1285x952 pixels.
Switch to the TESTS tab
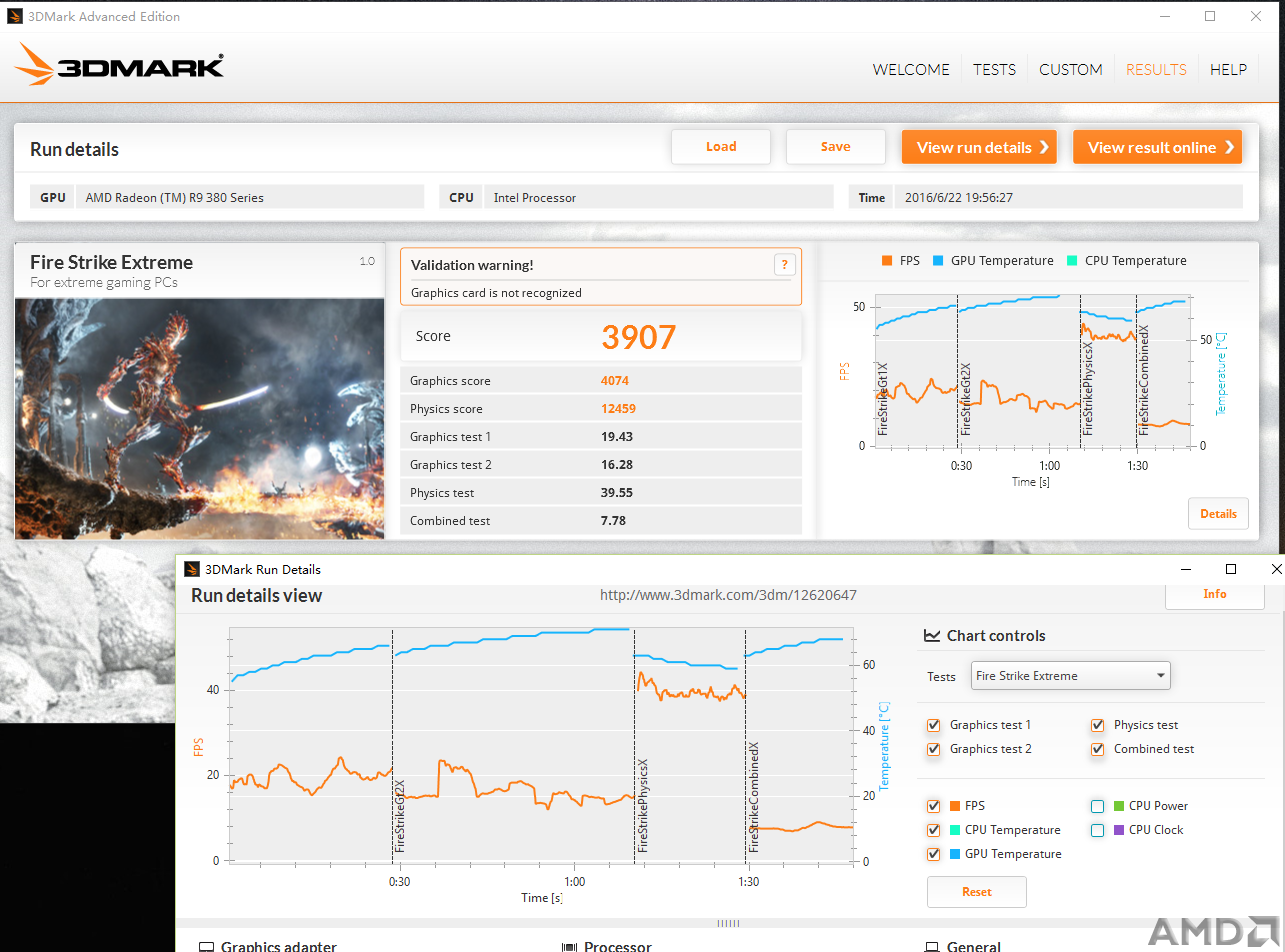(994, 70)
